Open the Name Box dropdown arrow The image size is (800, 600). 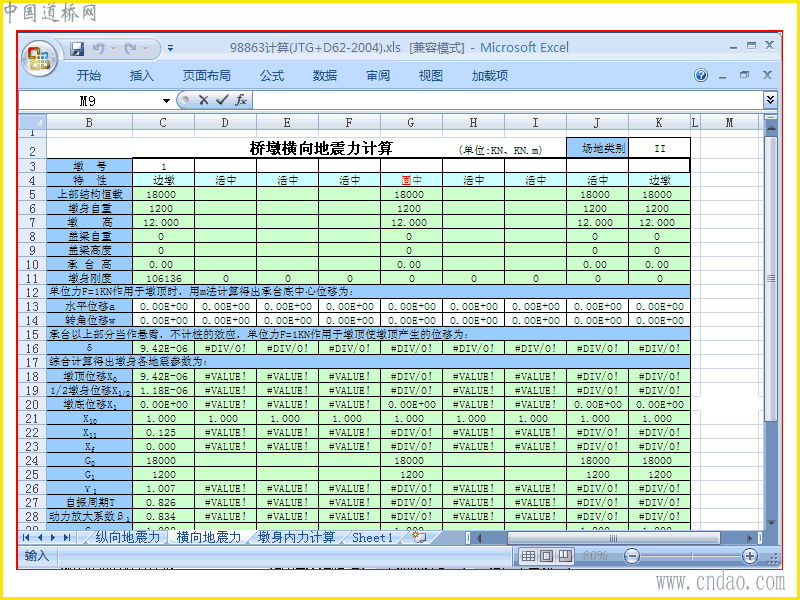coord(166,101)
